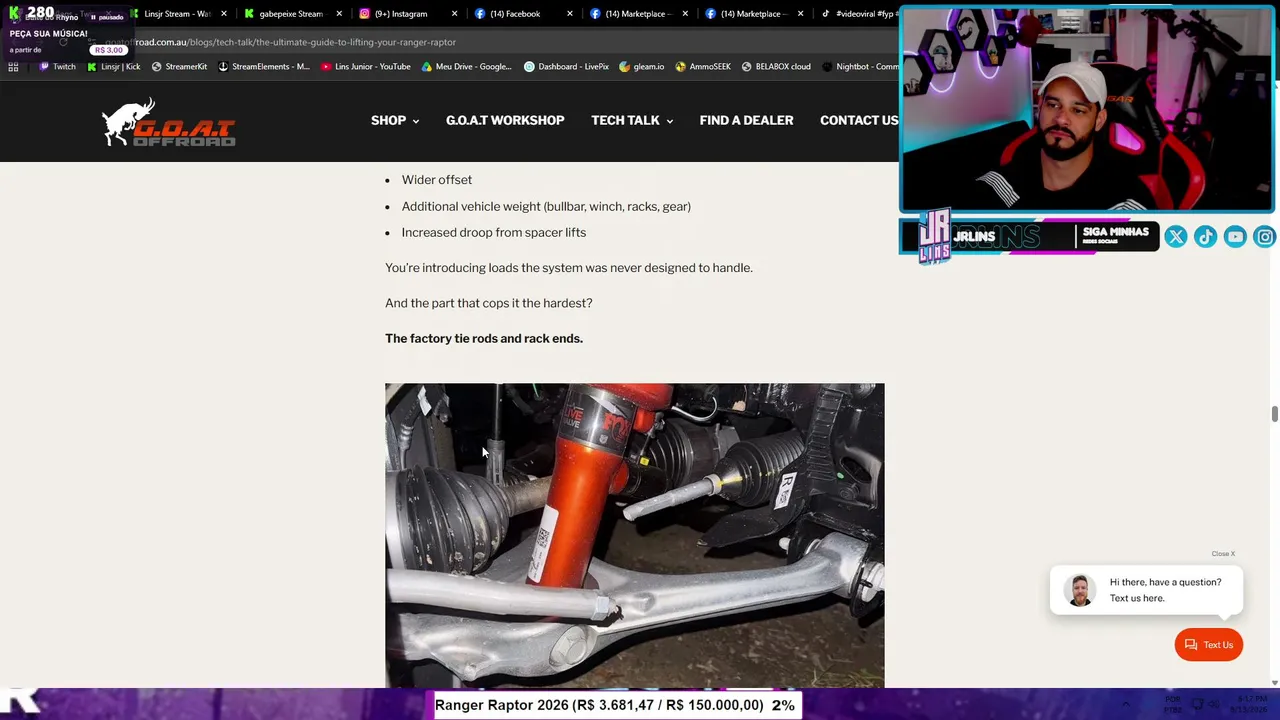
Task: Click 'And the part that cops it' sentence
Action: pos(489,303)
